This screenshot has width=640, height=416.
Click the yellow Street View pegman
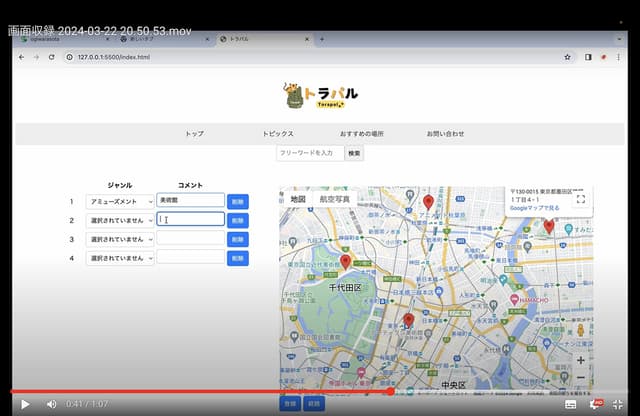click(580, 328)
